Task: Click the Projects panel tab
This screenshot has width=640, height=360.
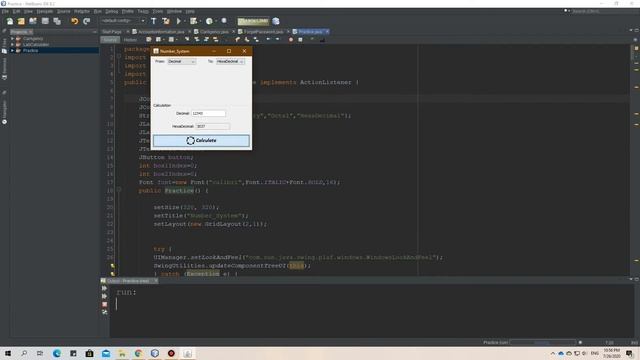Action: tap(21, 31)
